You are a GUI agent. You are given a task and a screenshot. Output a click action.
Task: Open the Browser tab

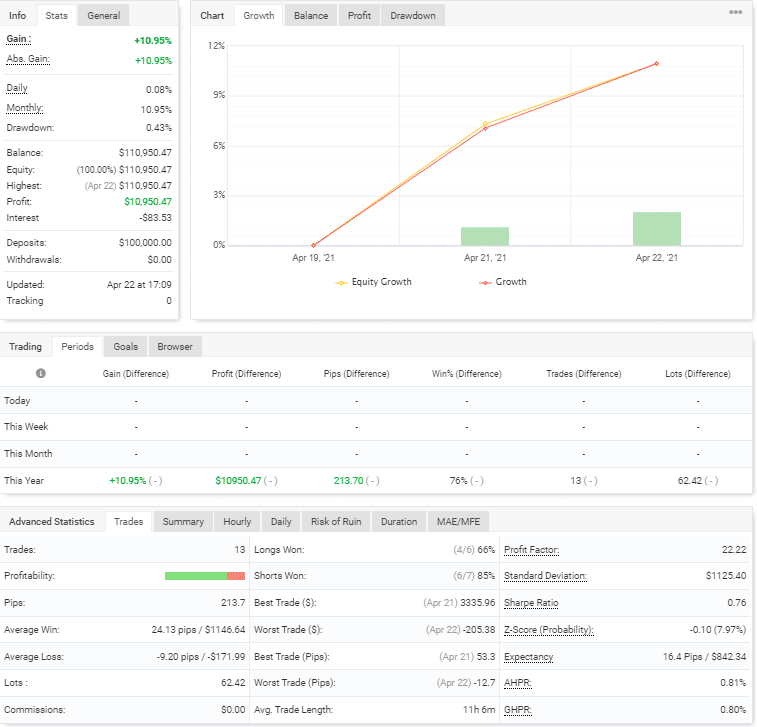(x=175, y=347)
